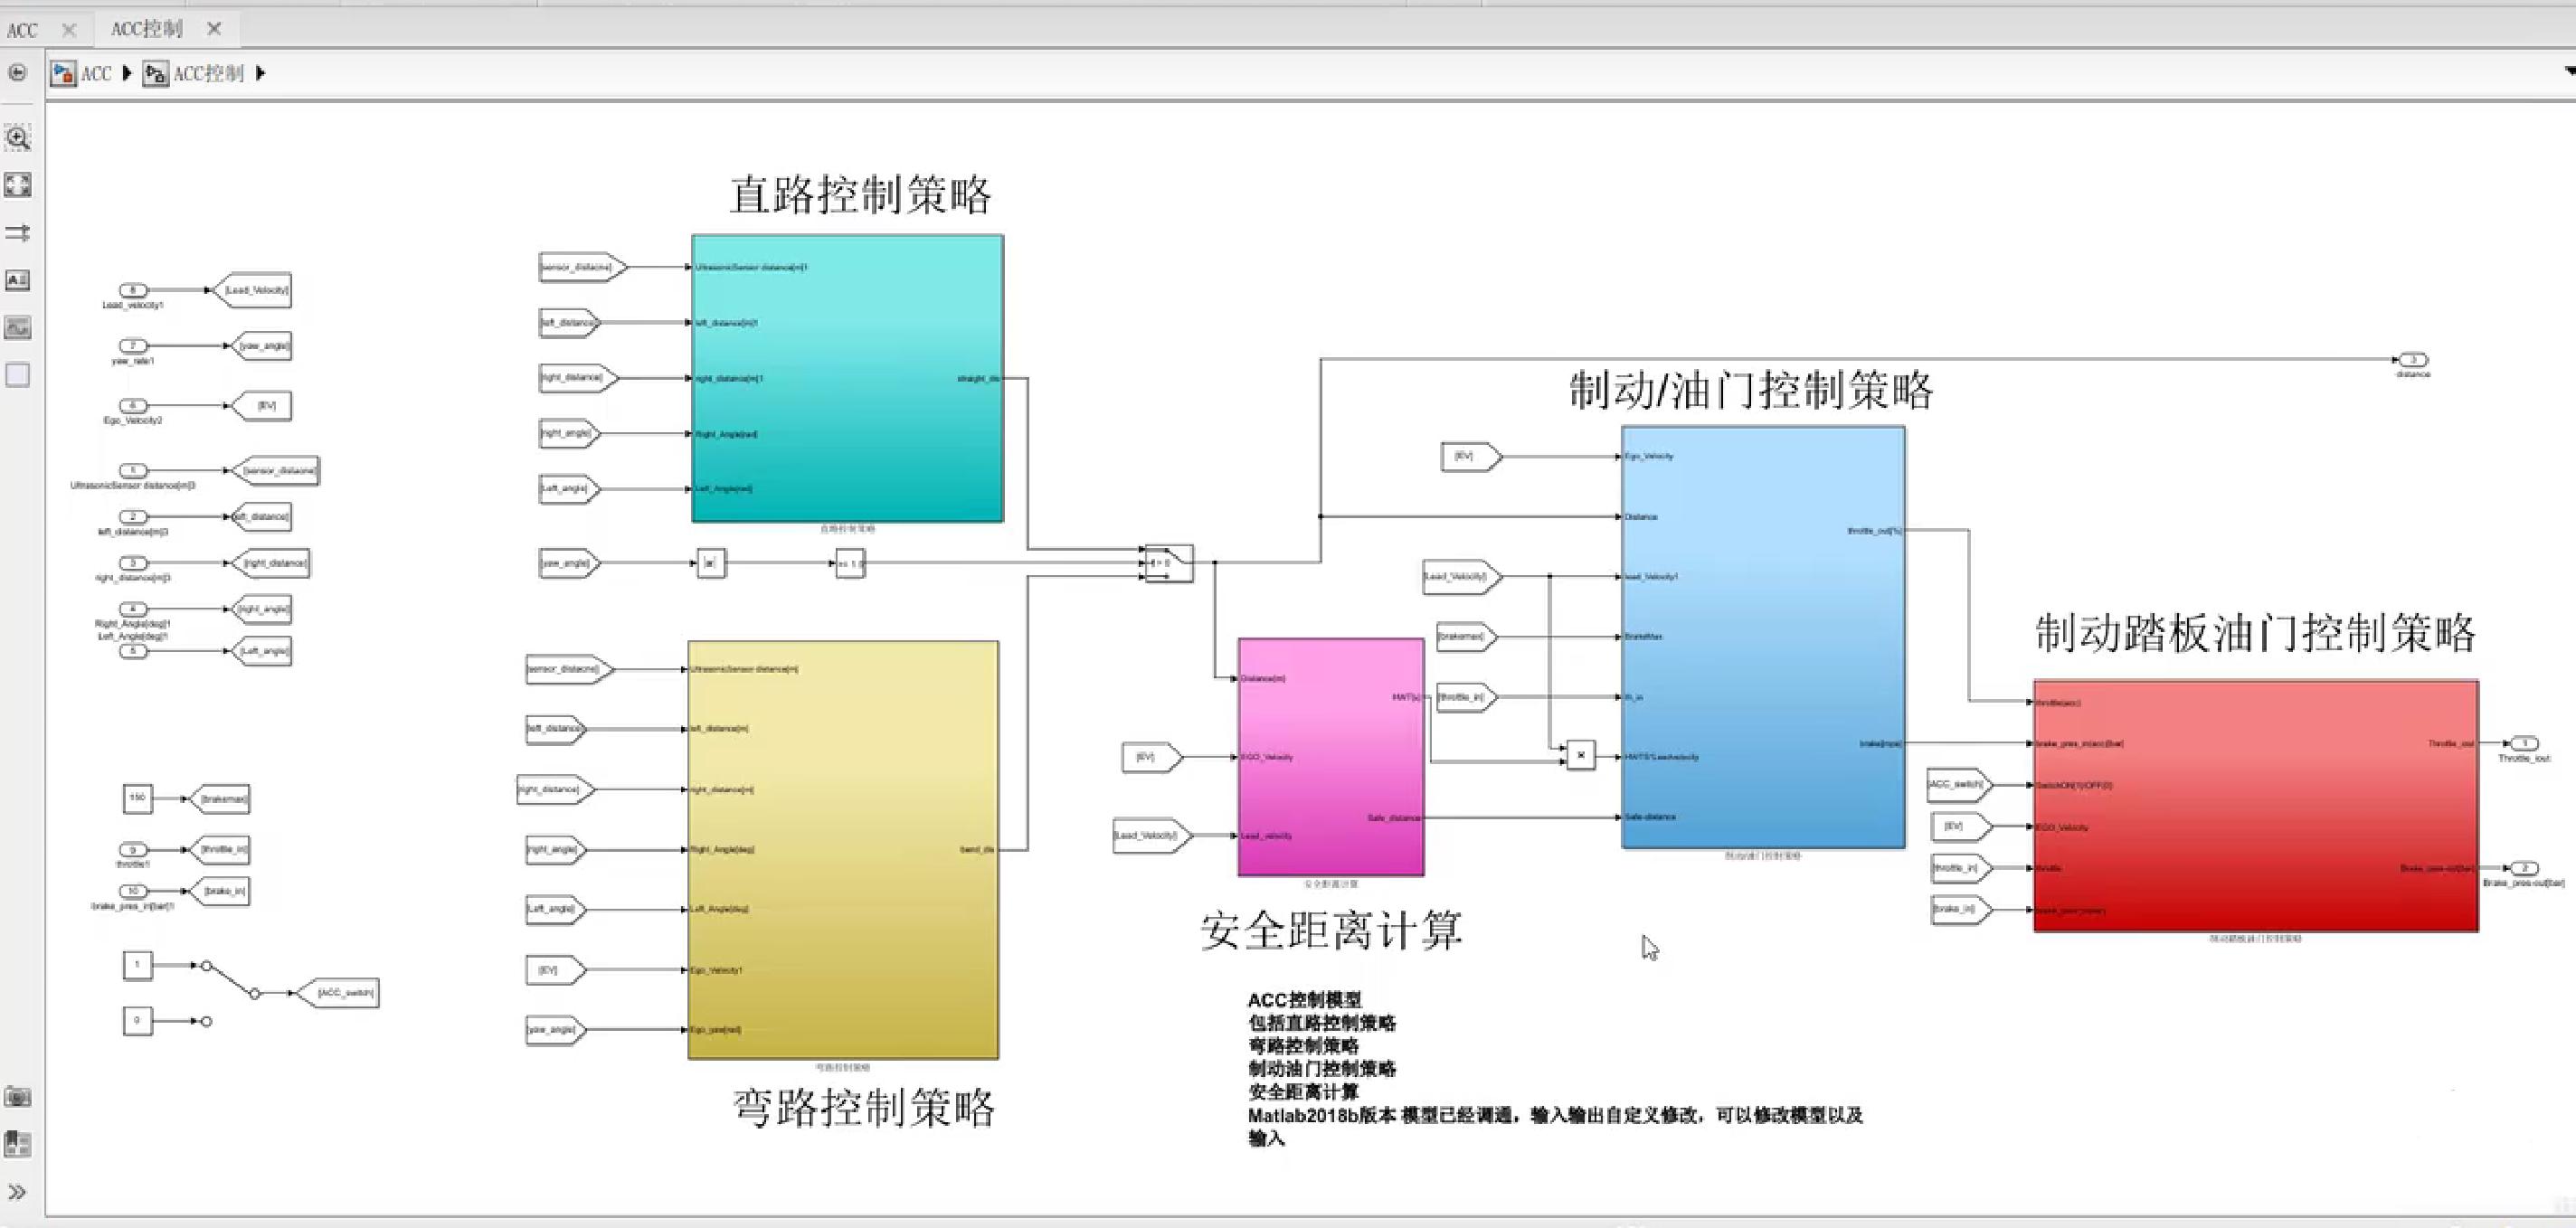The image size is (2576, 1228).
Task: Switch to the ACC控制 tab
Action: pos(146,29)
